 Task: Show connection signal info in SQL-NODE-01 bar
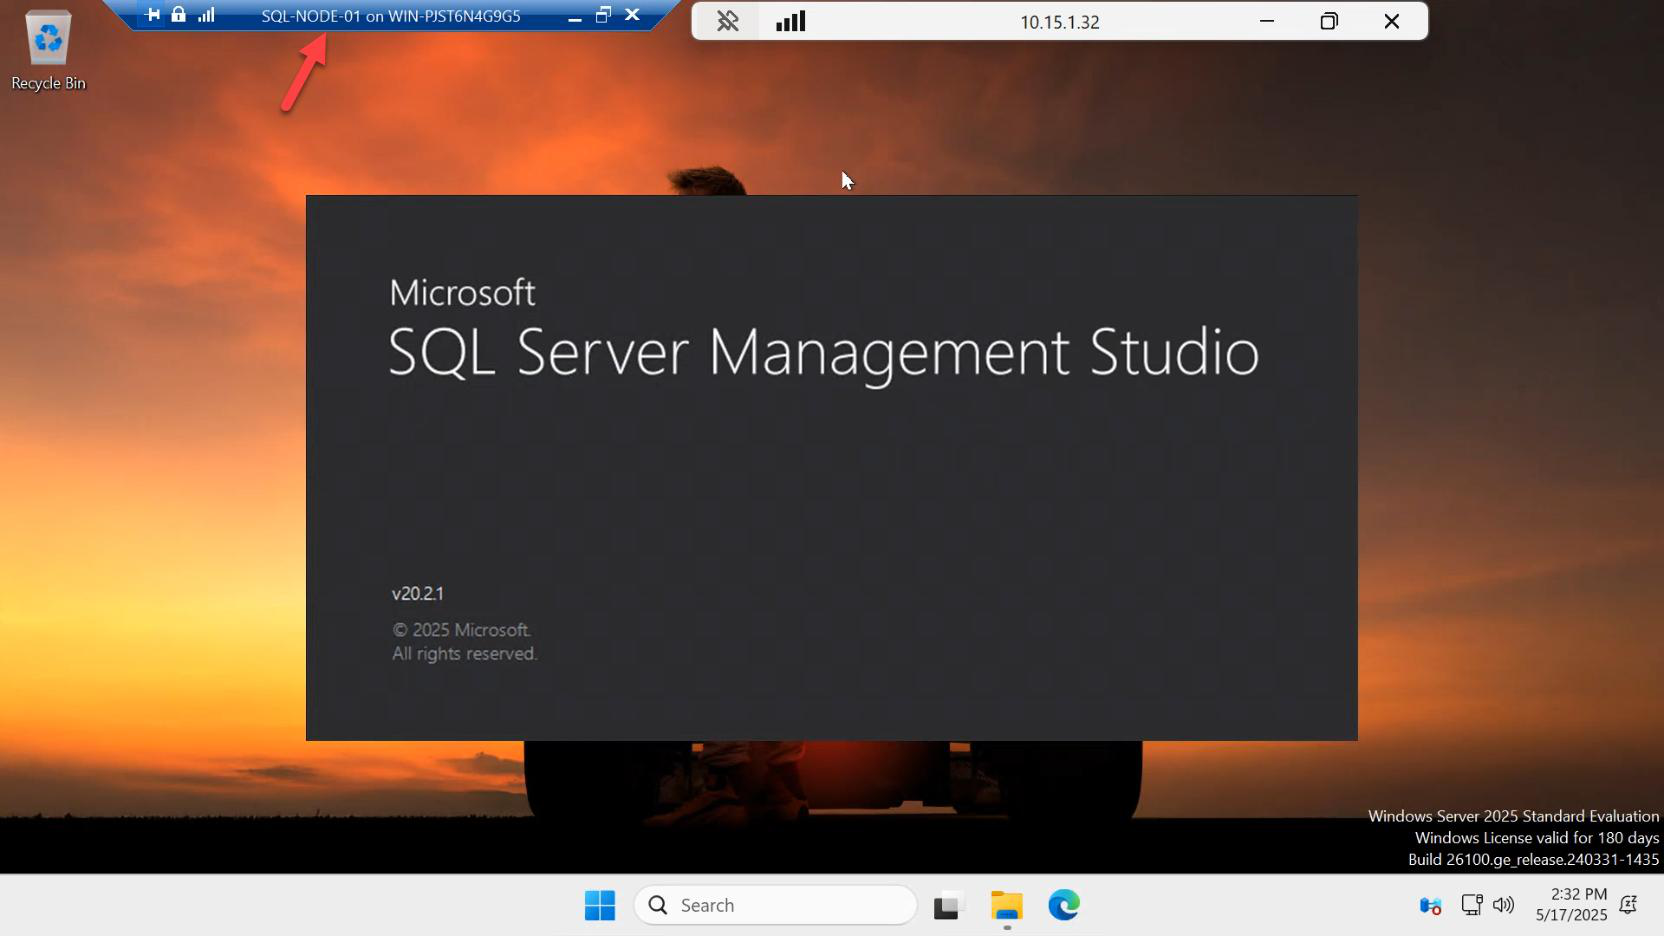tap(206, 15)
